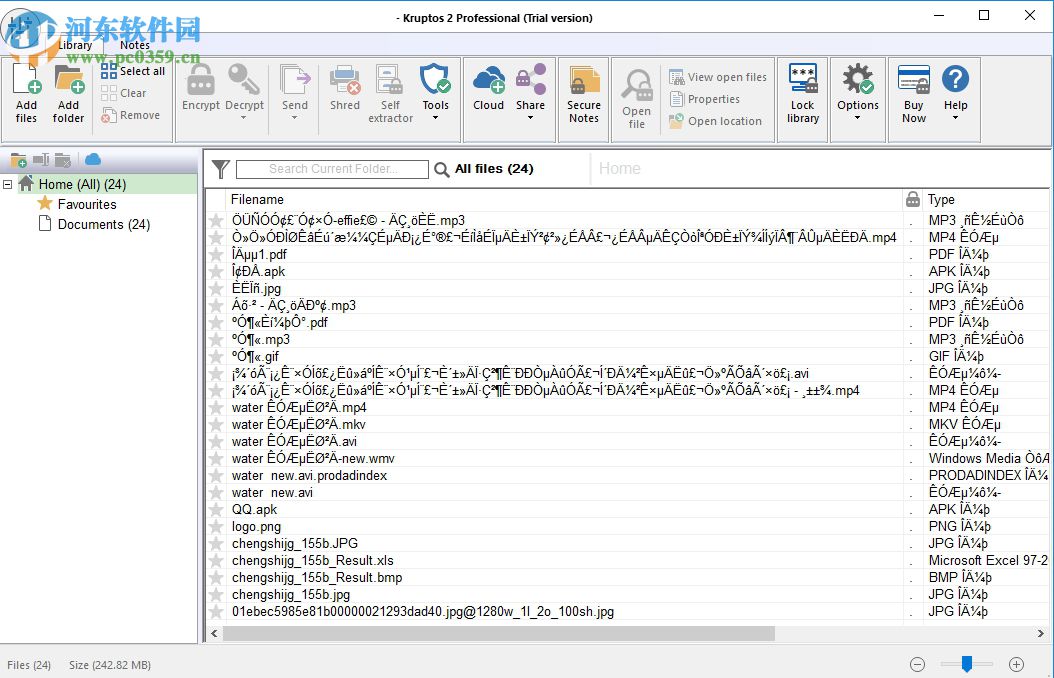This screenshot has width=1054, height=678.
Task: Toggle favourite star for logo.png
Action: [216, 527]
